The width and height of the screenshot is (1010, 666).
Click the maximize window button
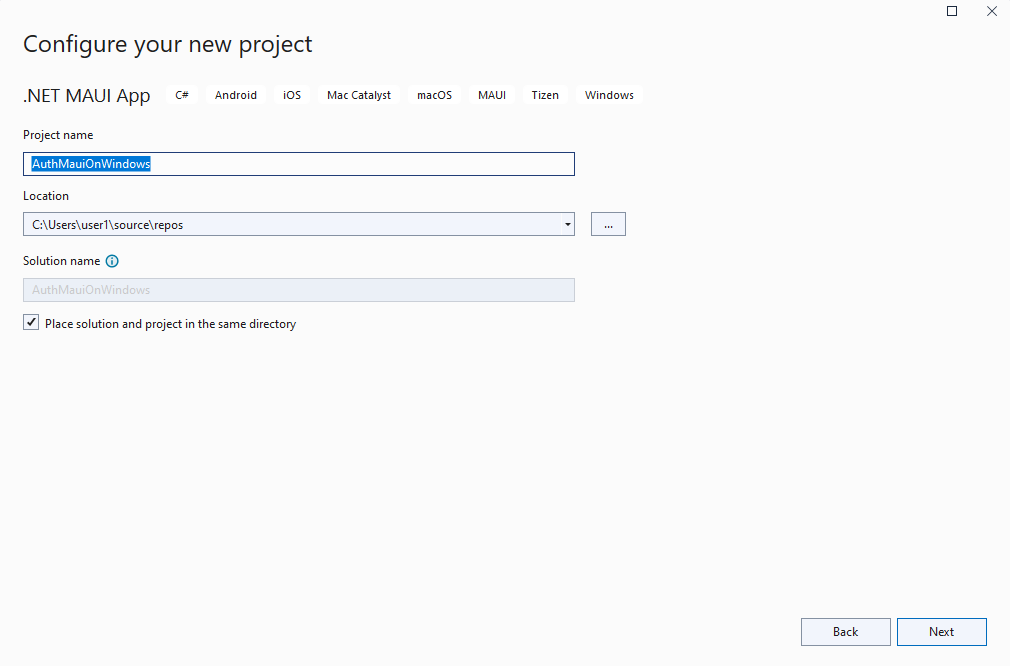point(951,11)
